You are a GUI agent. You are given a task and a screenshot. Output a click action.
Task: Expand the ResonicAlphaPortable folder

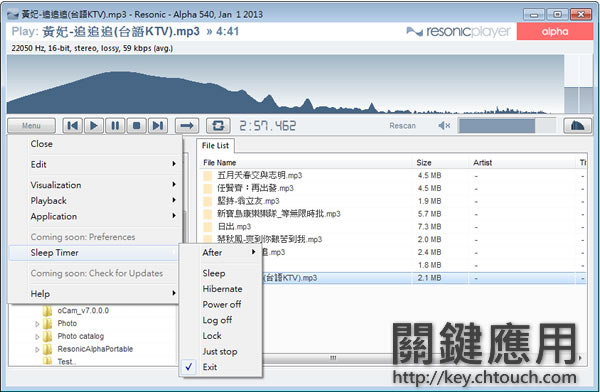pos(37,350)
